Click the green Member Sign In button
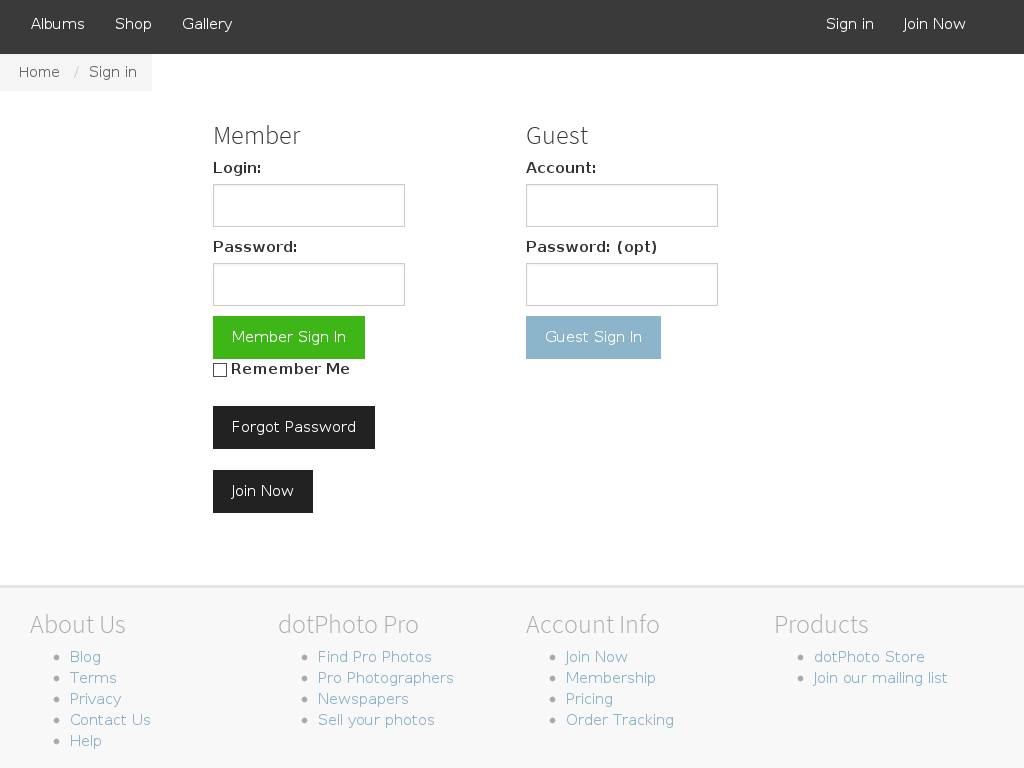1024x768 pixels. [x=288, y=337]
